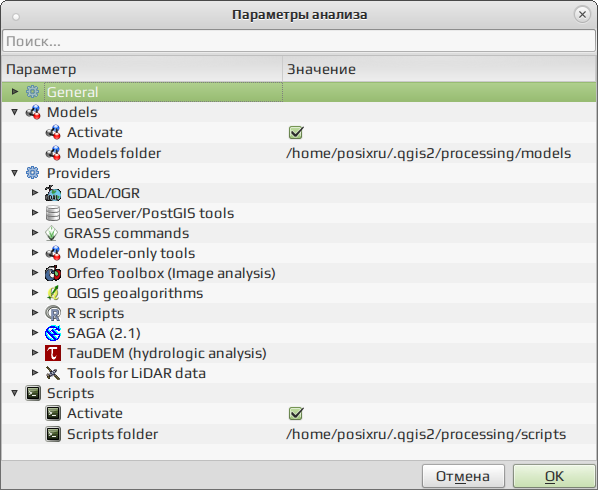598x490 pixels.
Task: Select the TauDEM (hydrologic analysis) label
Action: [167, 353]
